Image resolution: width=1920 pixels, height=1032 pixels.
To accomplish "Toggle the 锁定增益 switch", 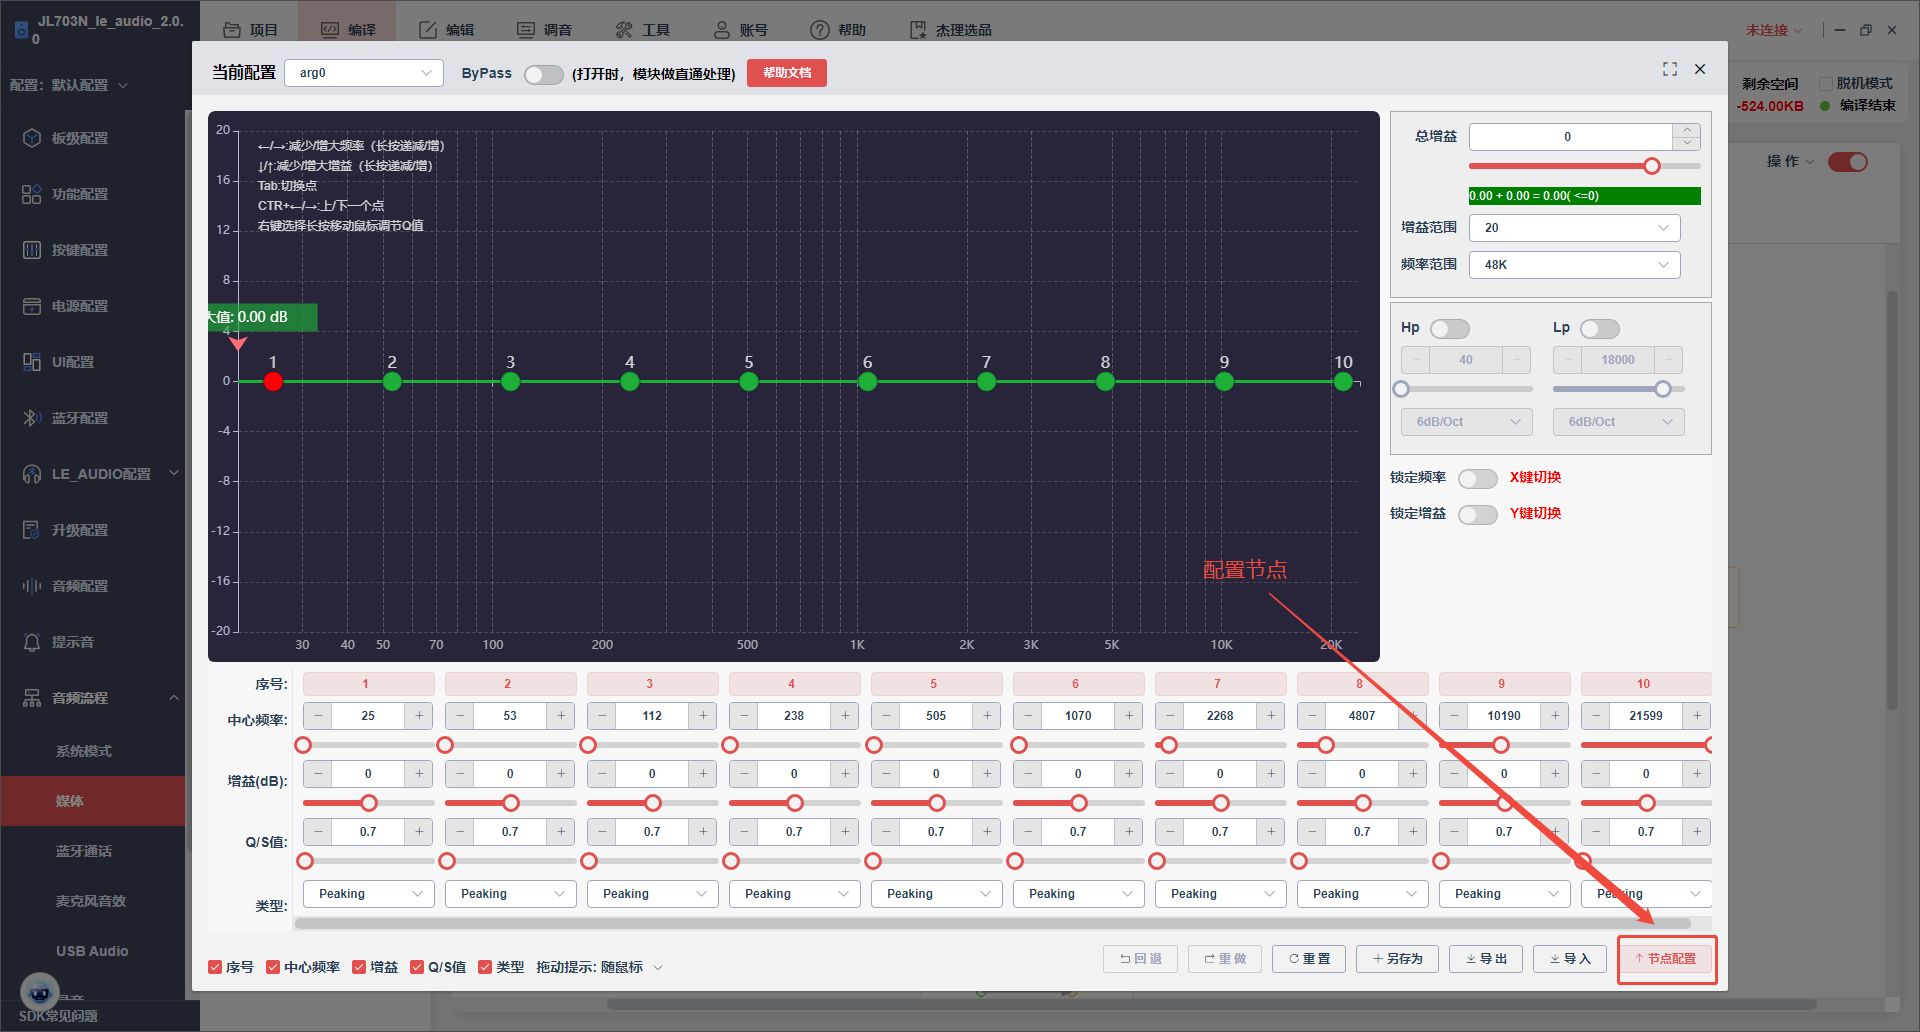I will (x=1477, y=514).
